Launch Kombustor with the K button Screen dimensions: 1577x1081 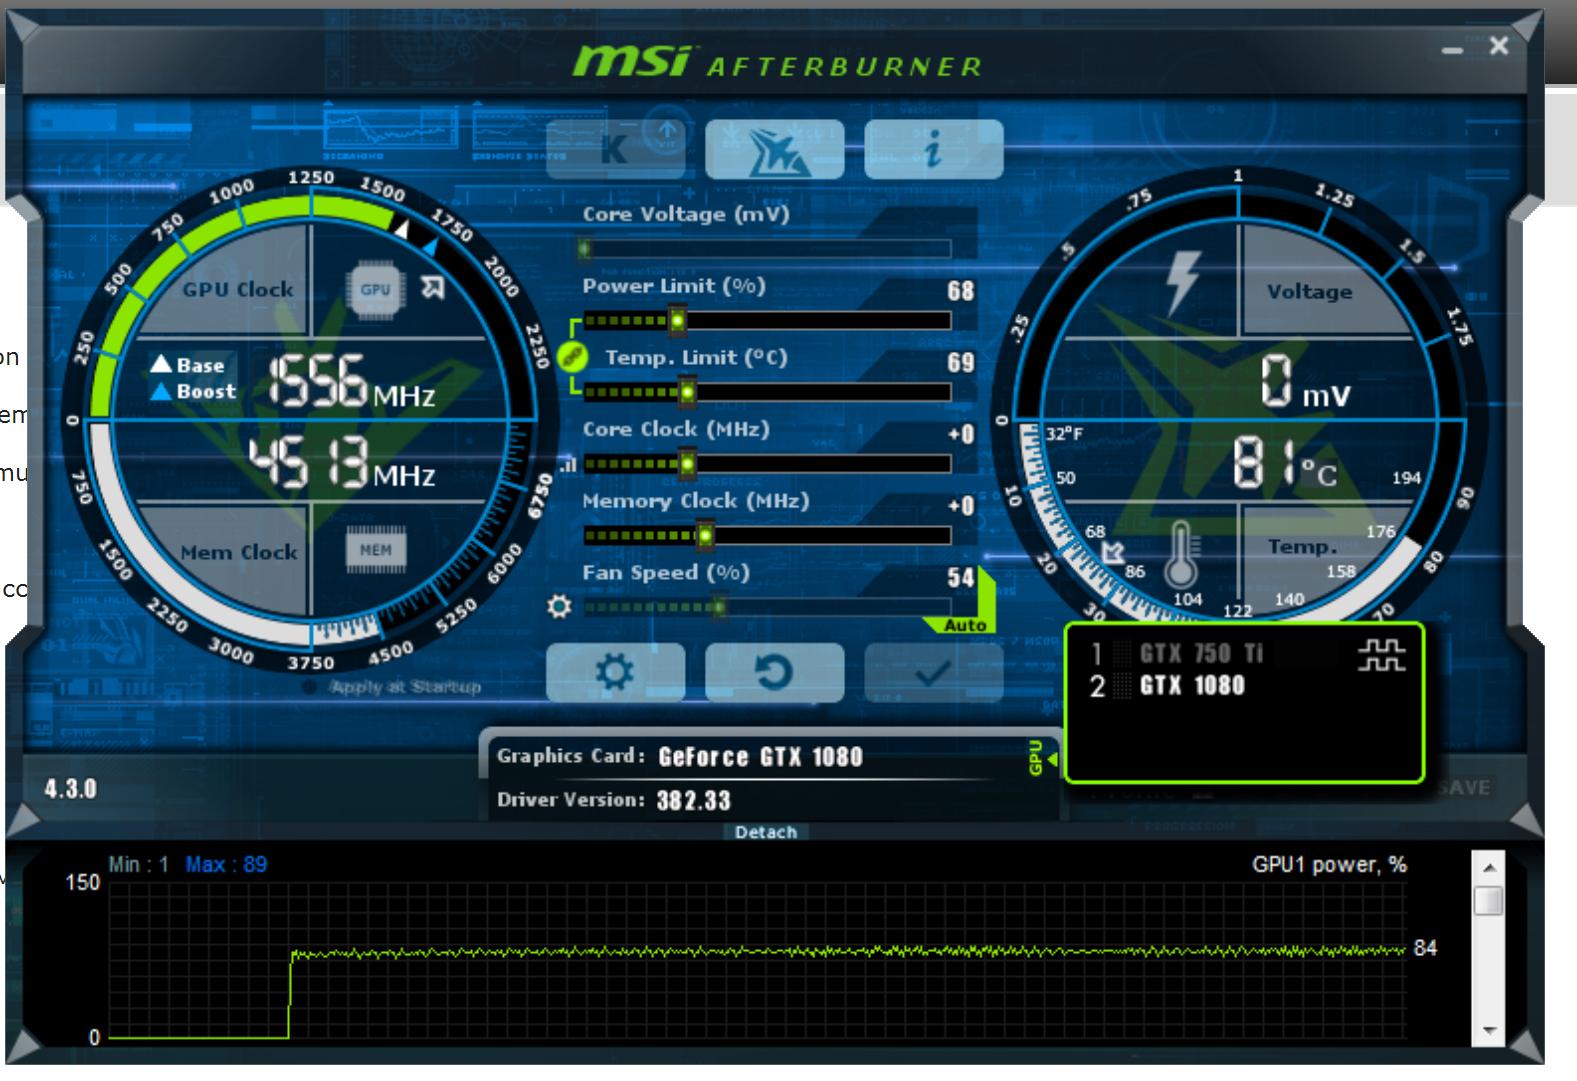coord(615,149)
